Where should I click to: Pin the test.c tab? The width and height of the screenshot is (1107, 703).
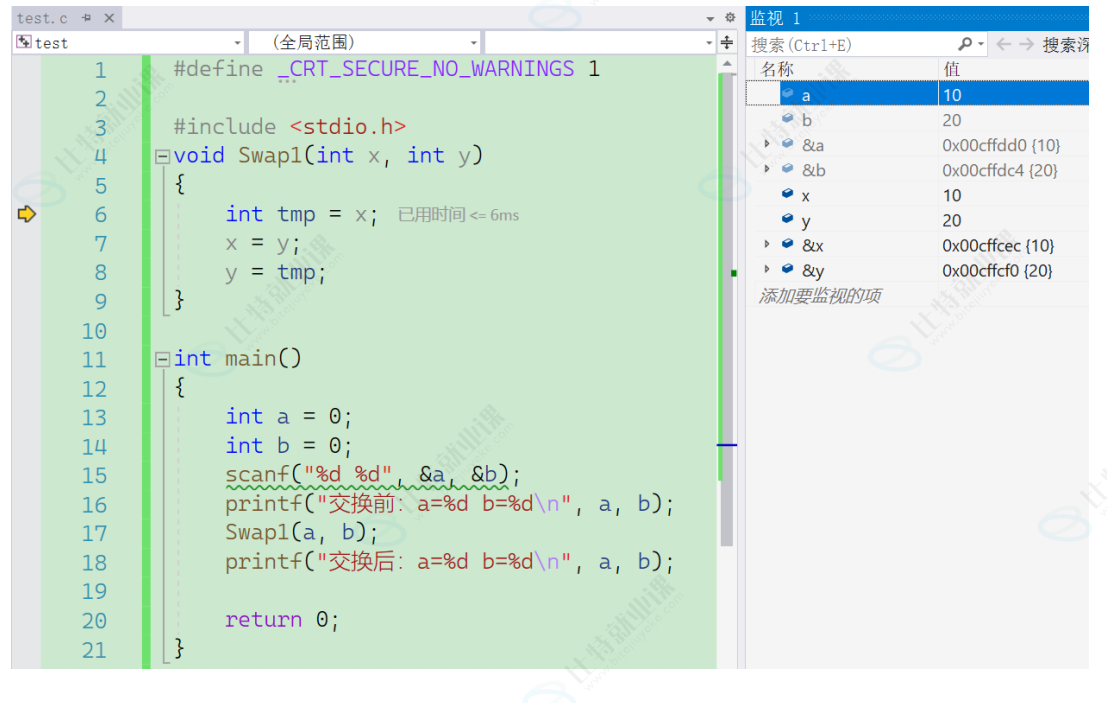point(86,18)
